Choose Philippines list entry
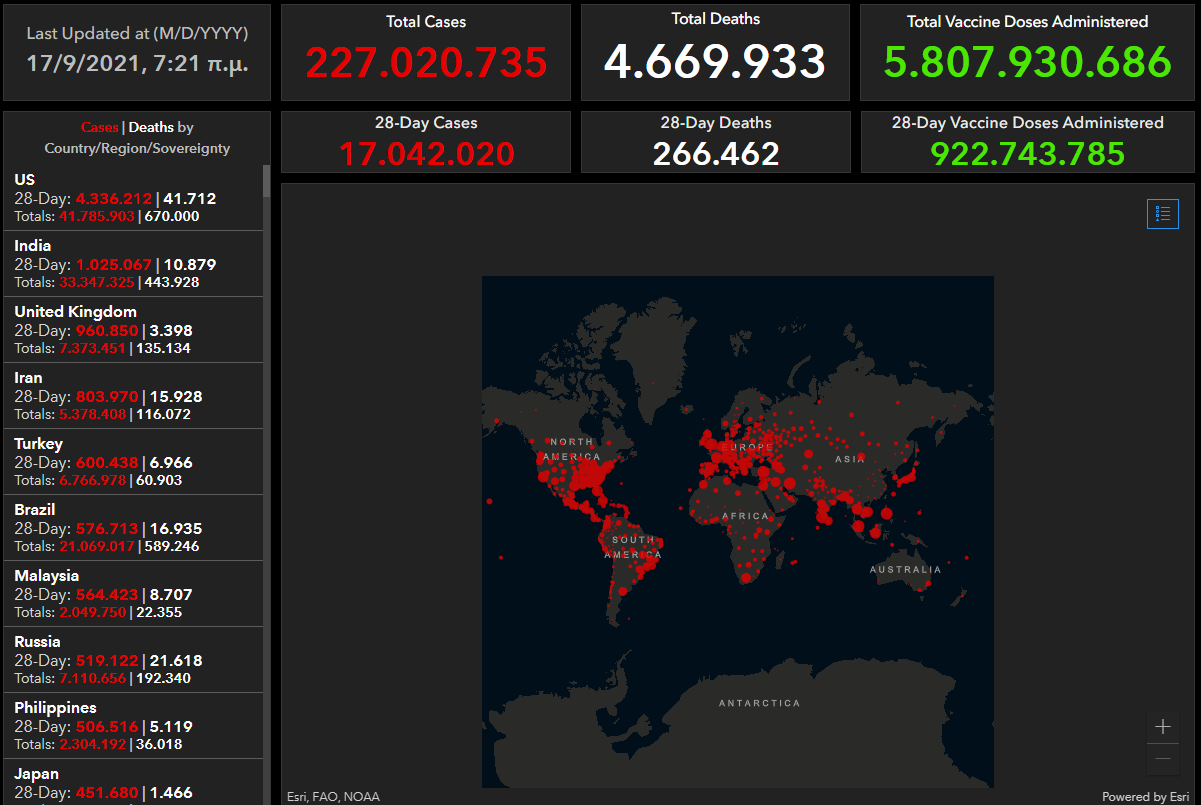The height and width of the screenshot is (805, 1201). coord(132,726)
